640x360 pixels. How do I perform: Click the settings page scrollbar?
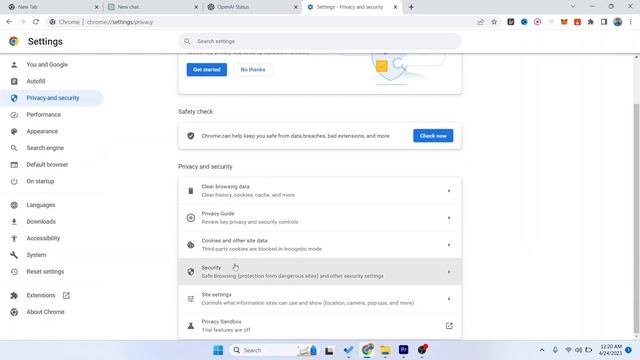point(636,218)
